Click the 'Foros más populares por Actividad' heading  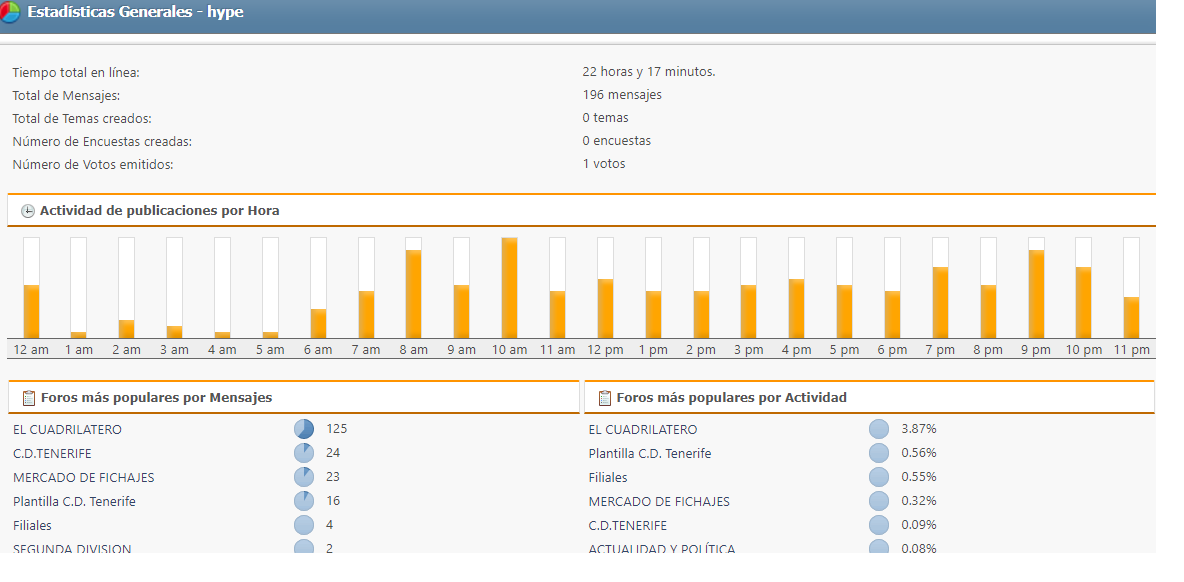point(732,398)
